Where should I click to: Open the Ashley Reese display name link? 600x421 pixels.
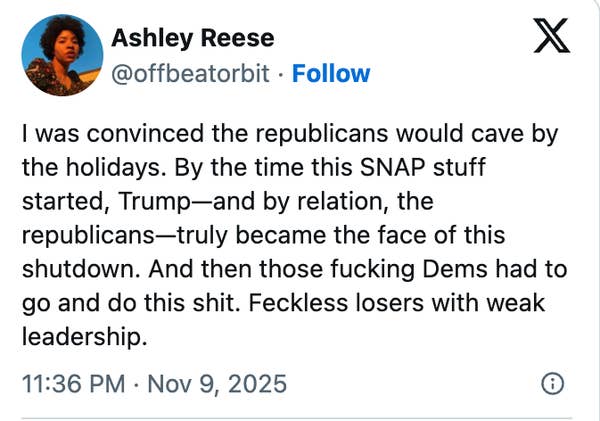click(192, 39)
